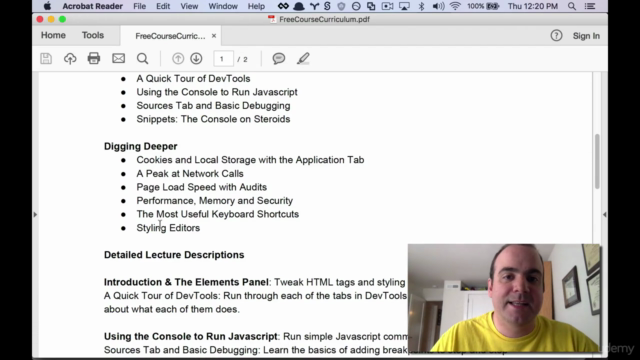Viewport: 640px width, 360px height.
Task: Go to next page arrow icon
Action: [x=196, y=59]
